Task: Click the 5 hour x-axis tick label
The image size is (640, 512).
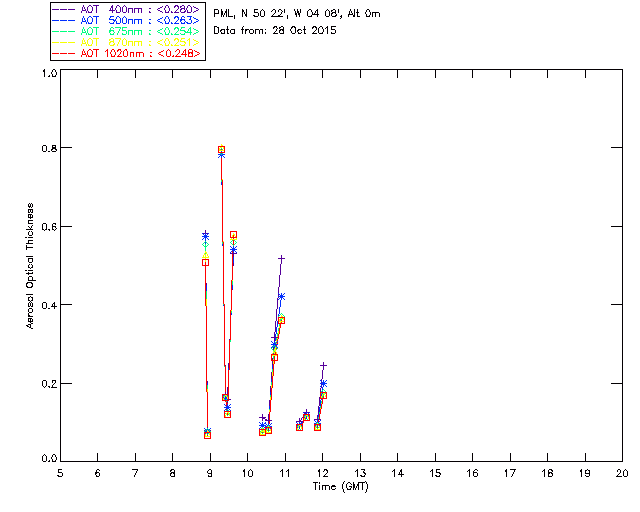Action: coord(60,473)
